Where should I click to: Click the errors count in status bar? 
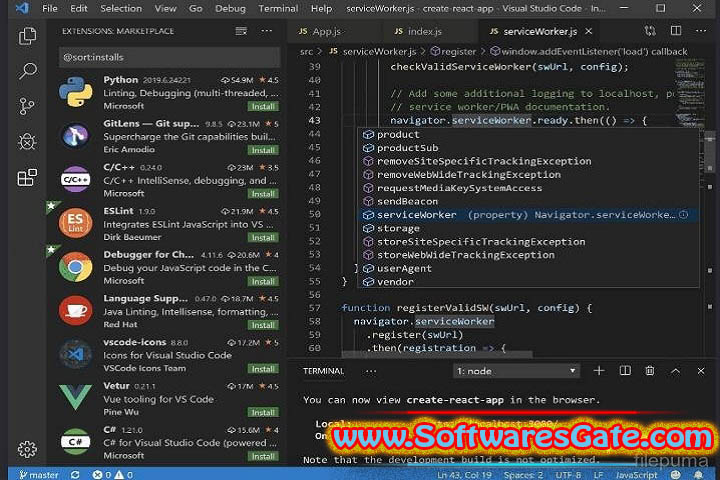click(x=101, y=474)
